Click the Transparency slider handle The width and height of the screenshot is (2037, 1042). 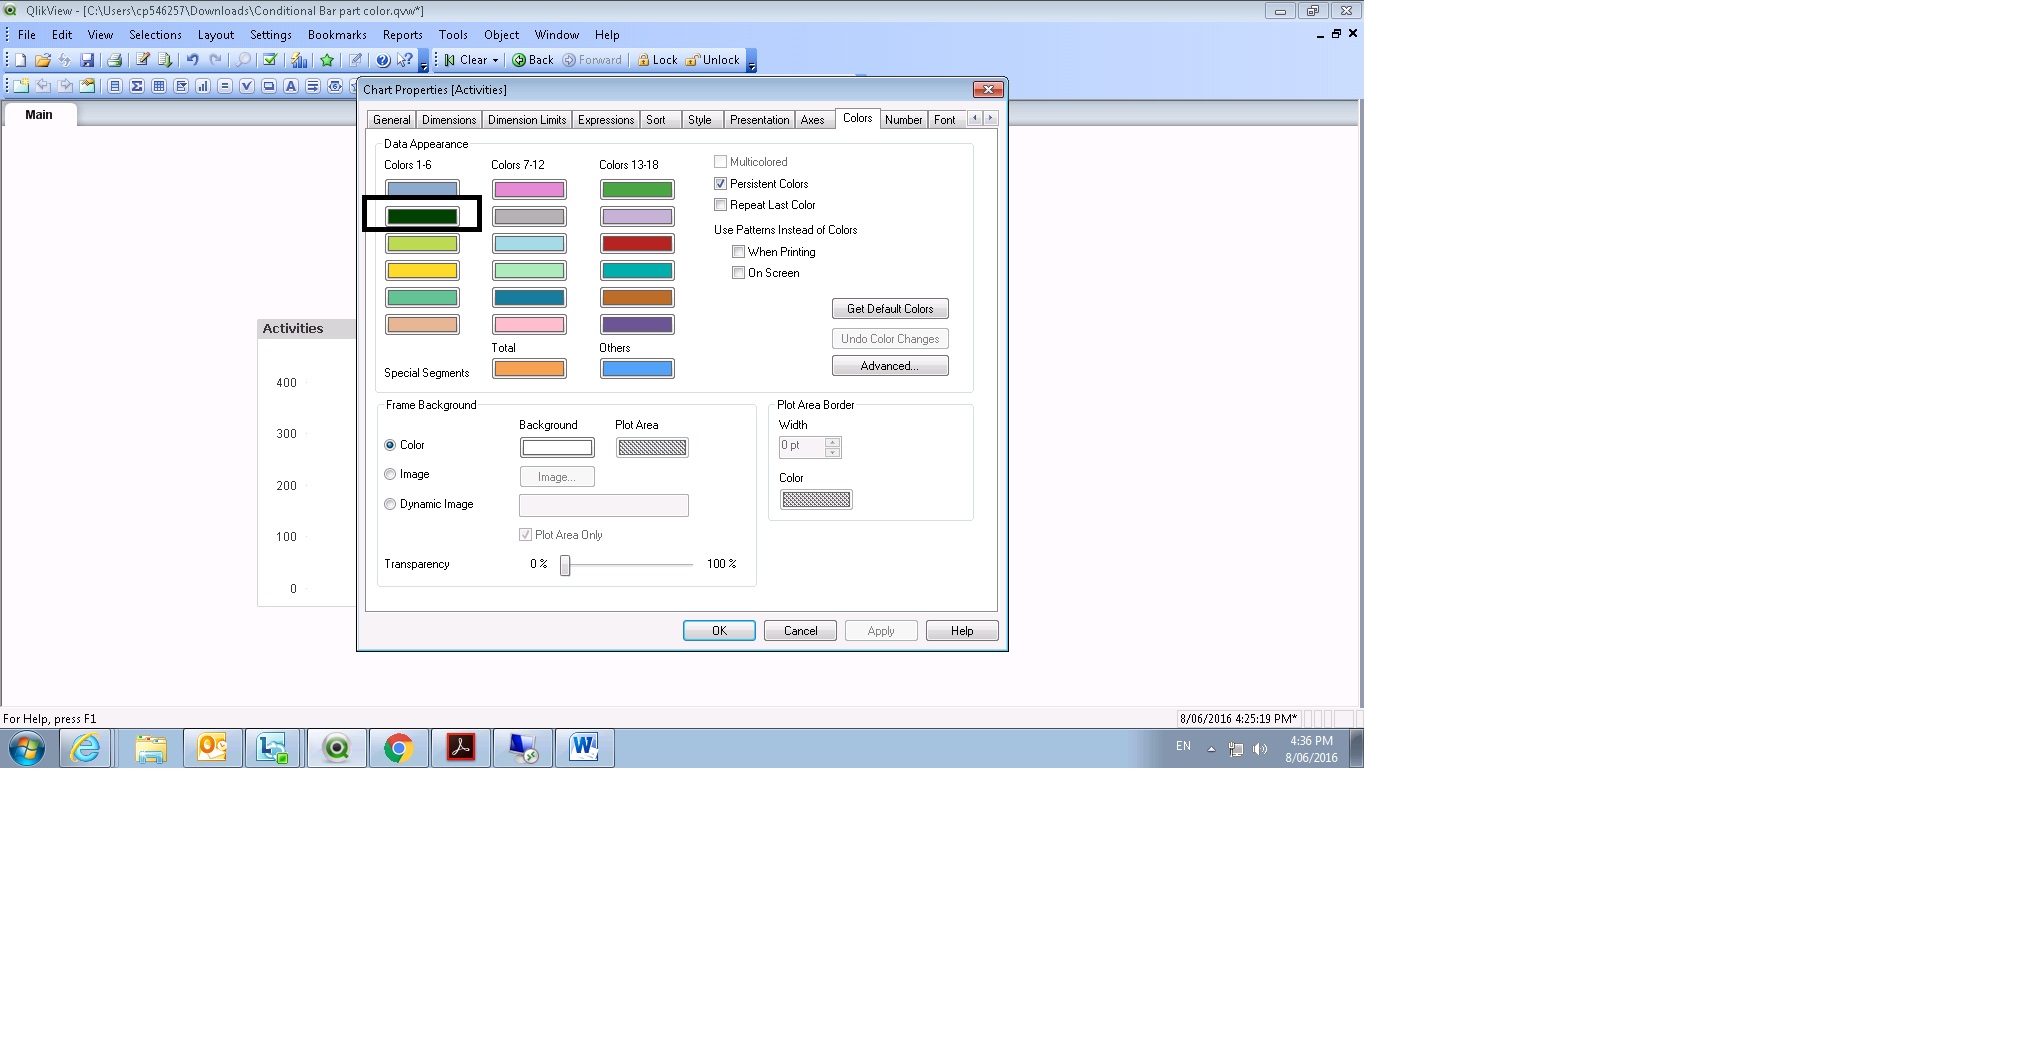[565, 565]
